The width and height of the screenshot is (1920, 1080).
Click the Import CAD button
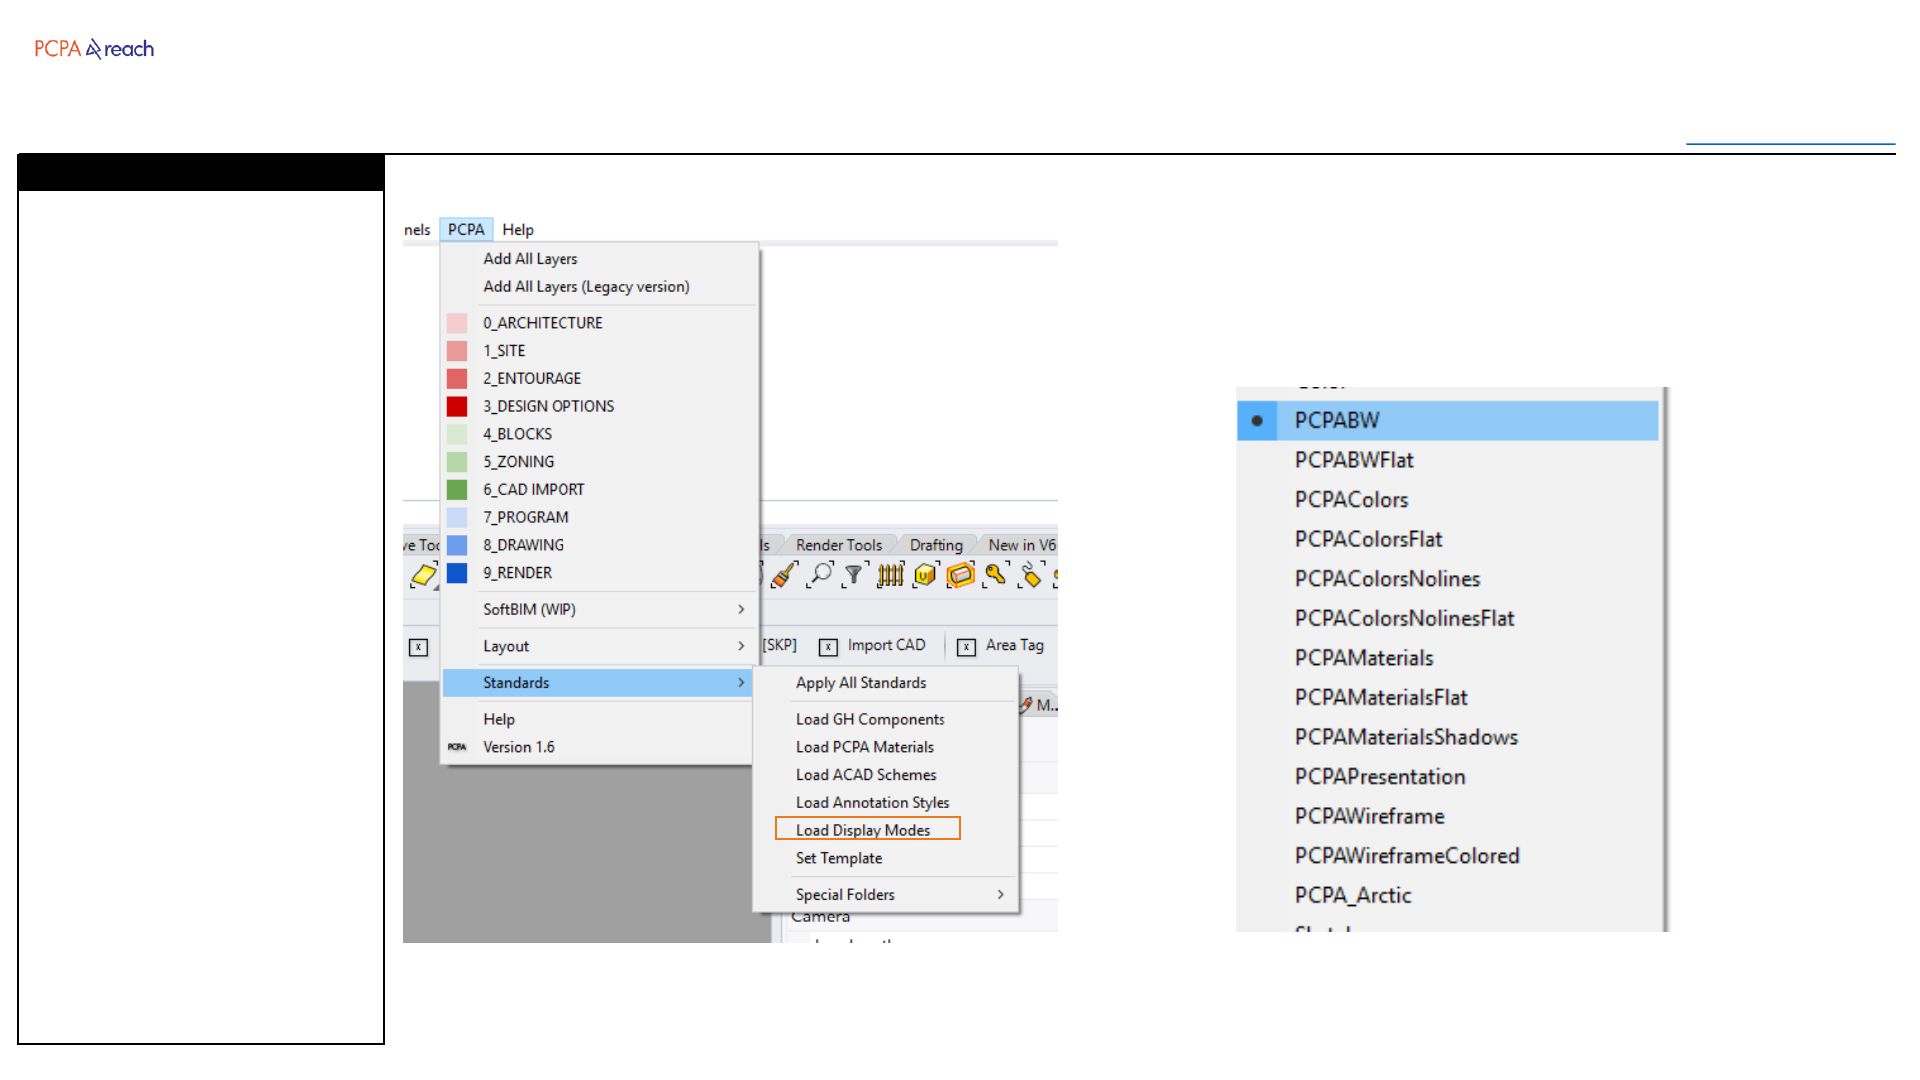(x=885, y=645)
